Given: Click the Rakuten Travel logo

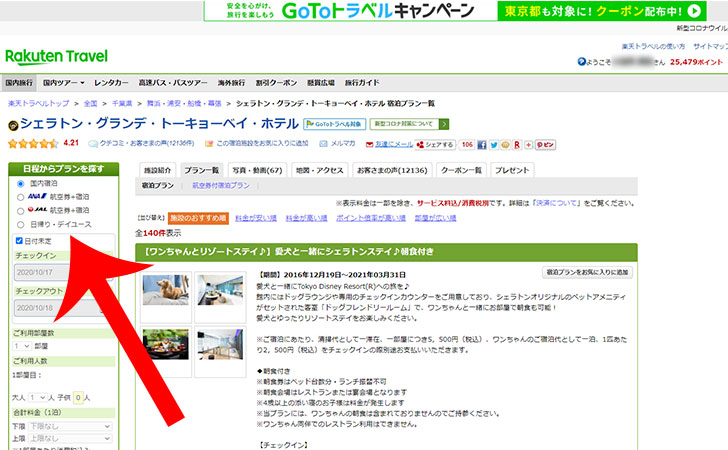Looking at the screenshot, I should pos(56,57).
